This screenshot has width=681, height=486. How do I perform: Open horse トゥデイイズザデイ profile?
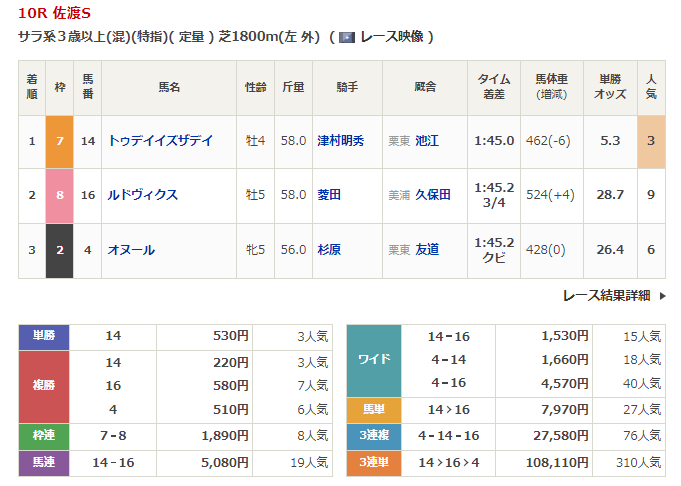coord(160,141)
